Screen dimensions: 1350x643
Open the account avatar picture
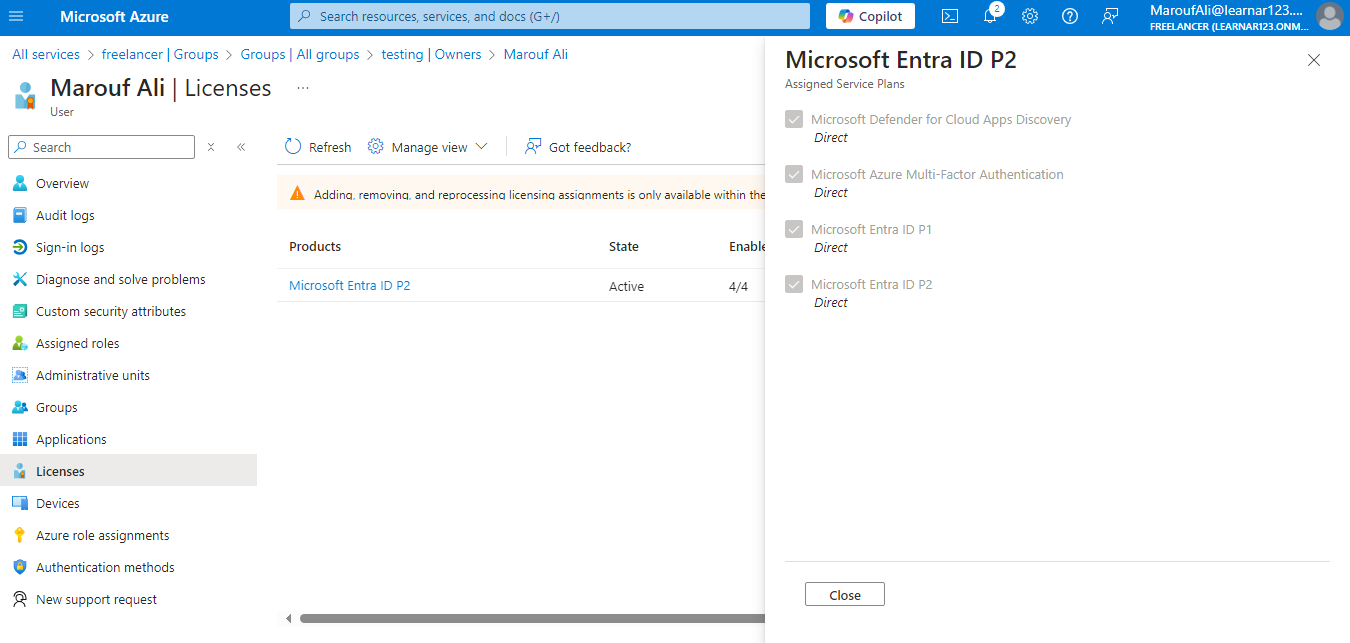click(1329, 17)
